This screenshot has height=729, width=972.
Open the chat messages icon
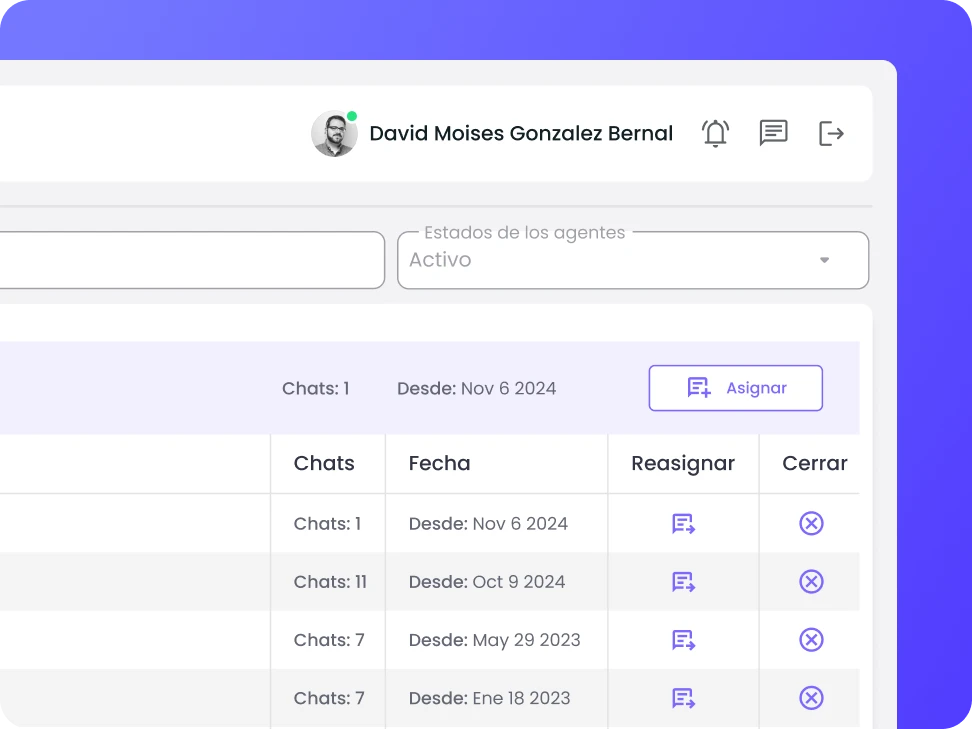click(x=772, y=133)
